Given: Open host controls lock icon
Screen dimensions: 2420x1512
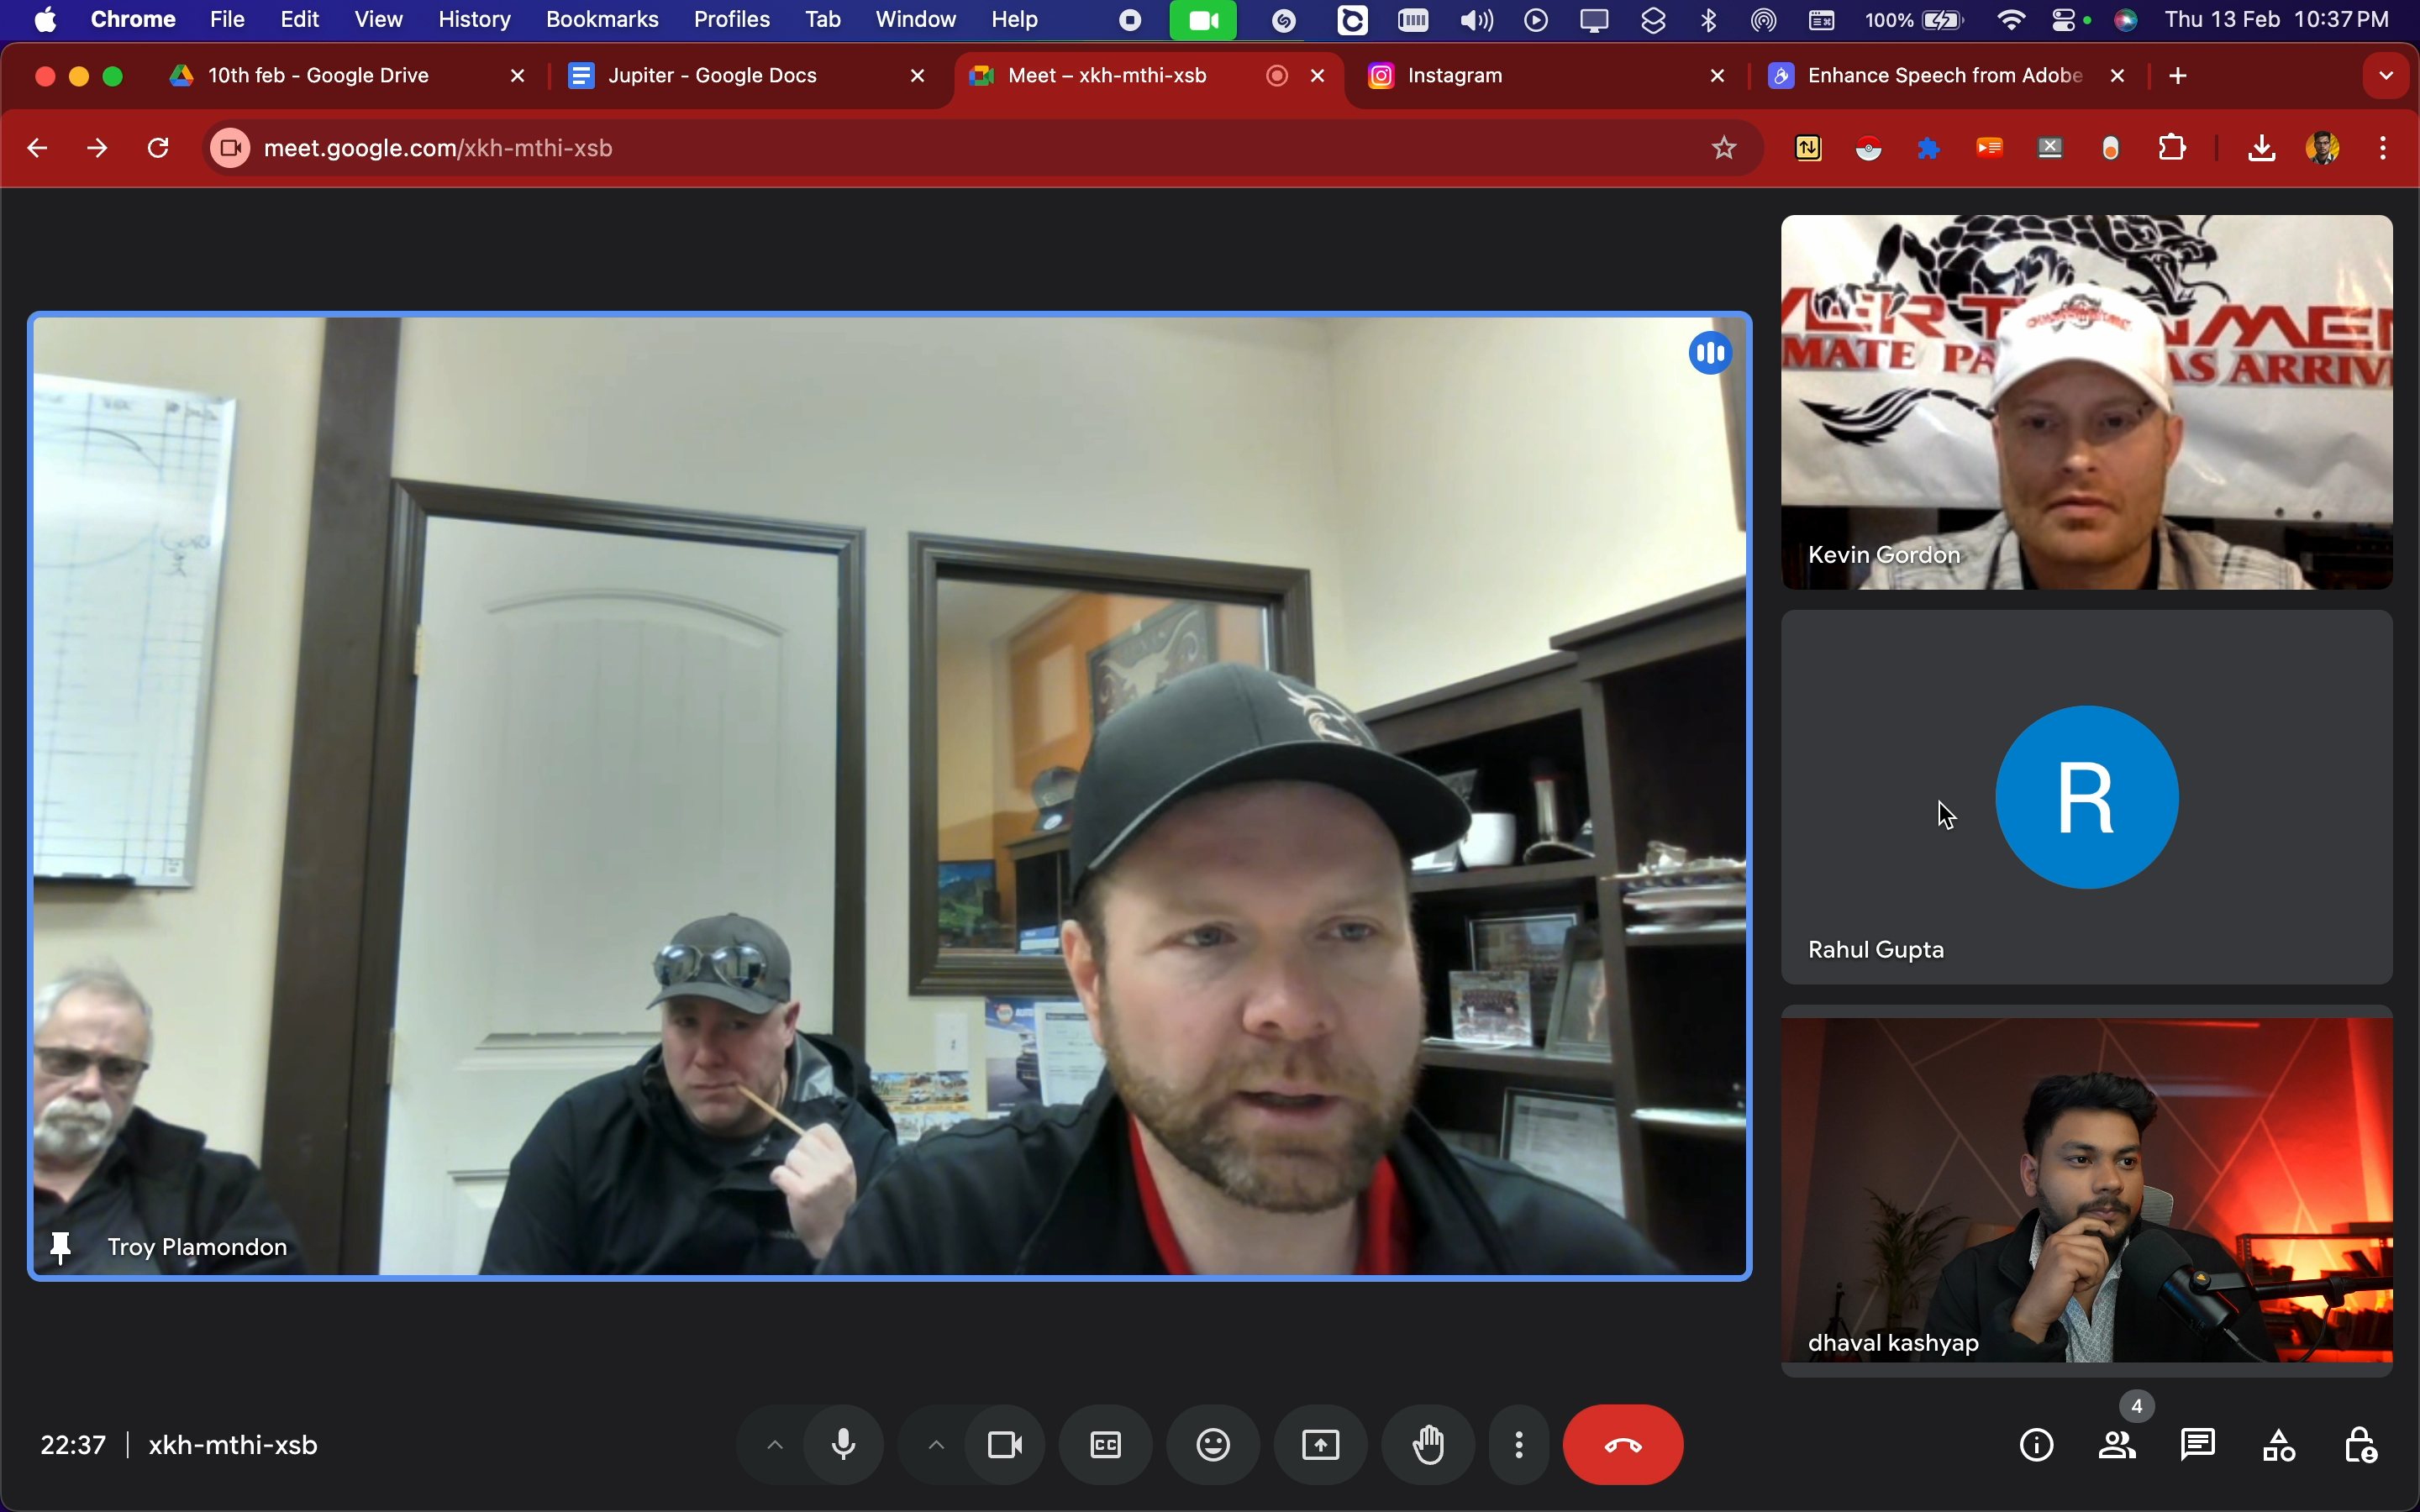Looking at the screenshot, I should point(2360,1445).
